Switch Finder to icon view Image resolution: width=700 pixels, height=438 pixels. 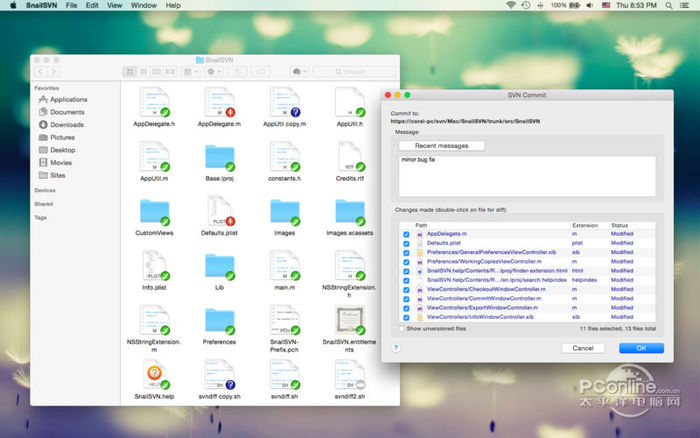pyautogui.click(x=130, y=71)
